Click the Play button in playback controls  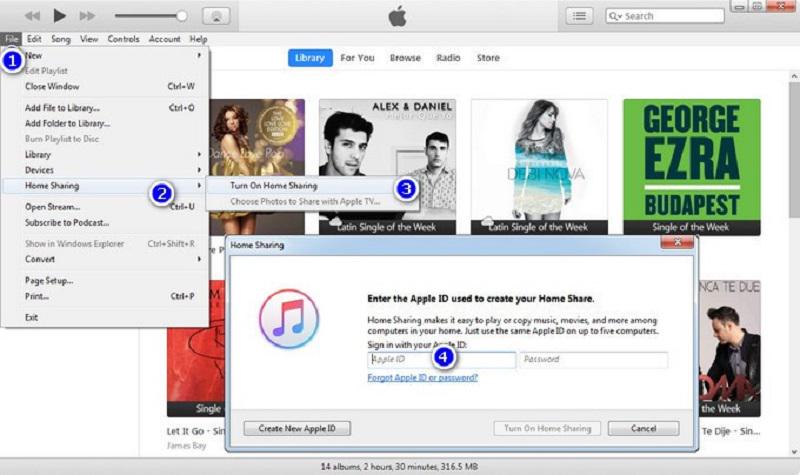click(x=59, y=16)
